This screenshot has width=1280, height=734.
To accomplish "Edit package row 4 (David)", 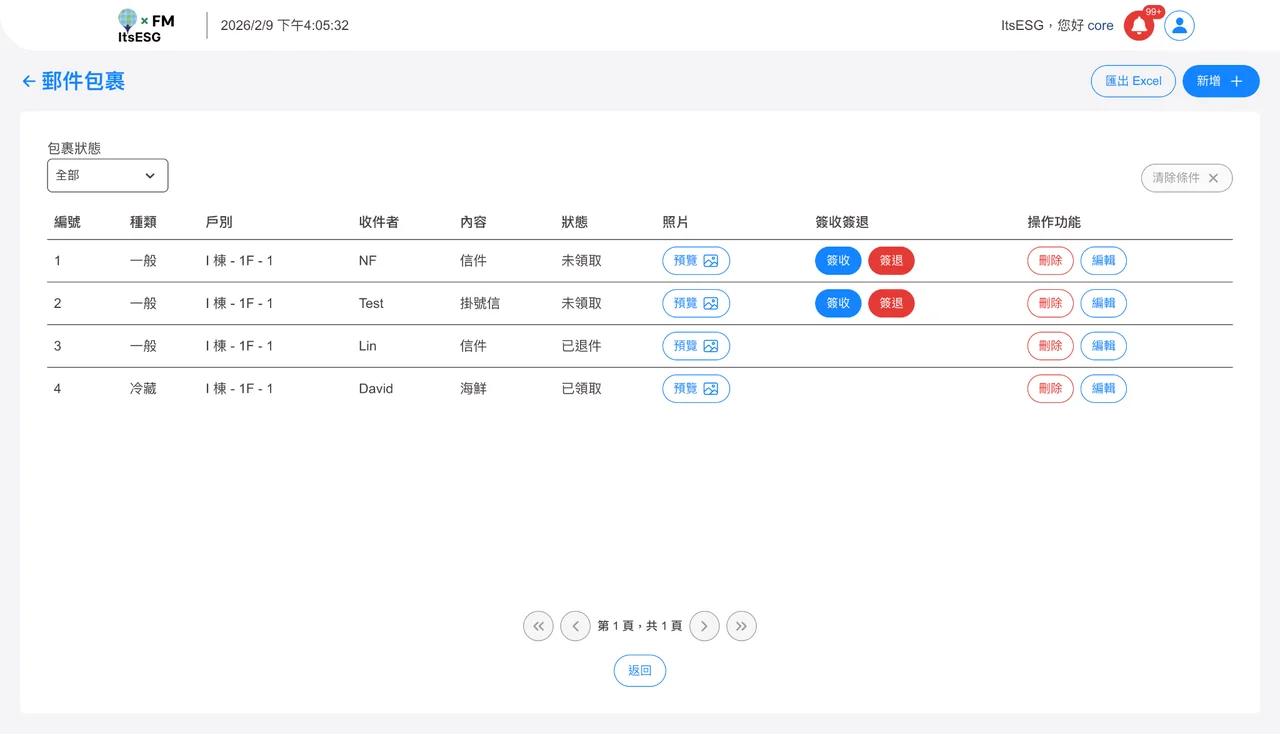I will pyautogui.click(x=1104, y=388).
